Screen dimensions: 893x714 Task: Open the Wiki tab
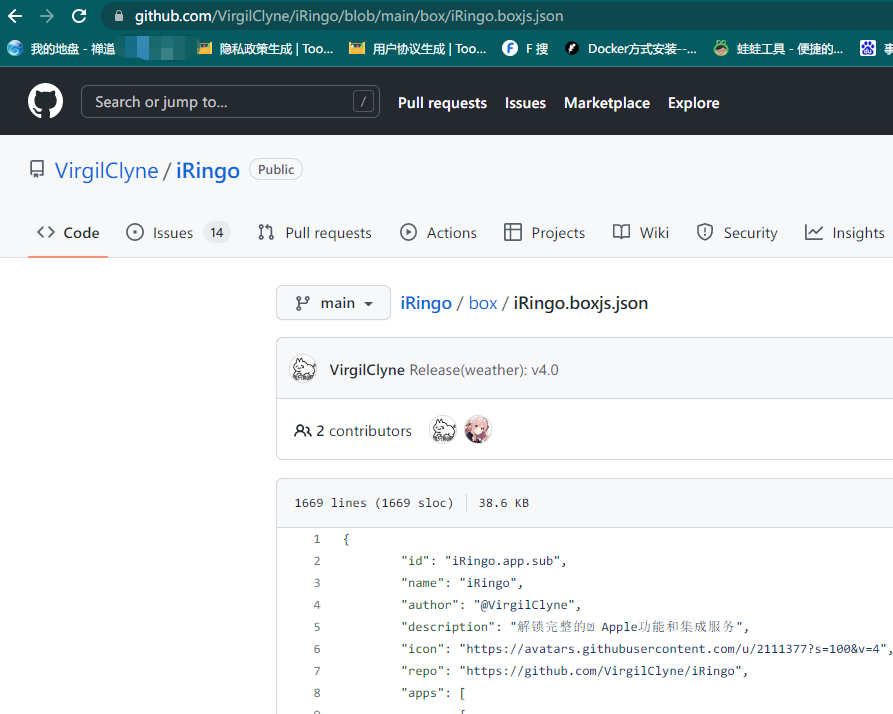[641, 233]
